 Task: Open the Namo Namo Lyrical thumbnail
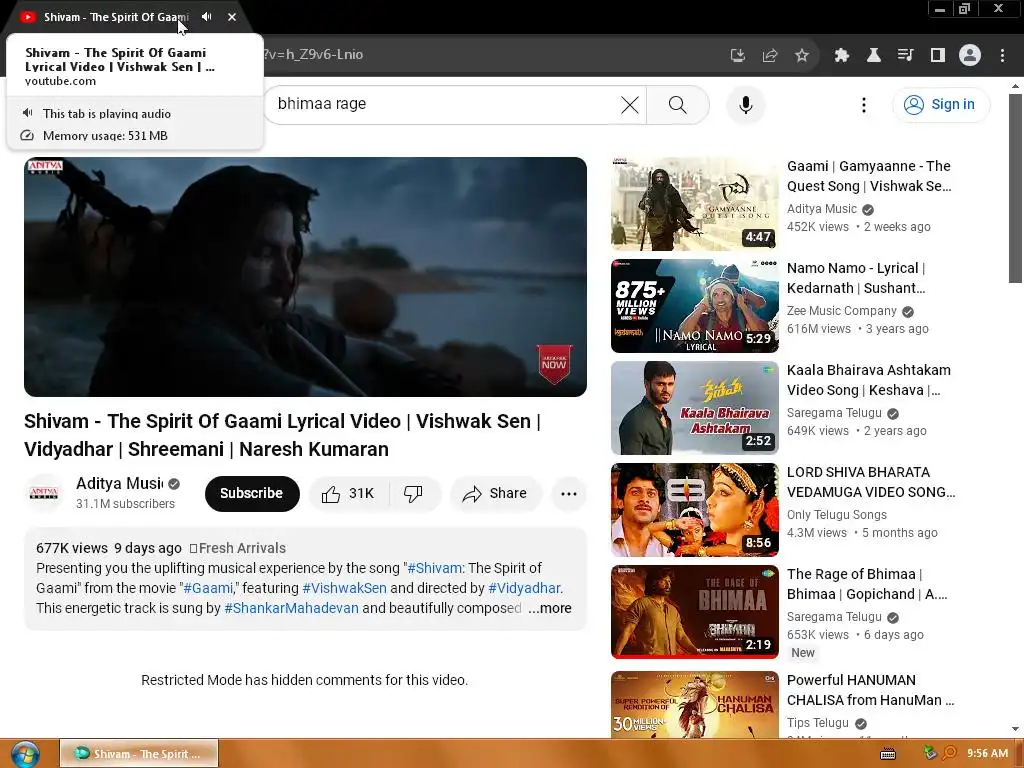[695, 306]
